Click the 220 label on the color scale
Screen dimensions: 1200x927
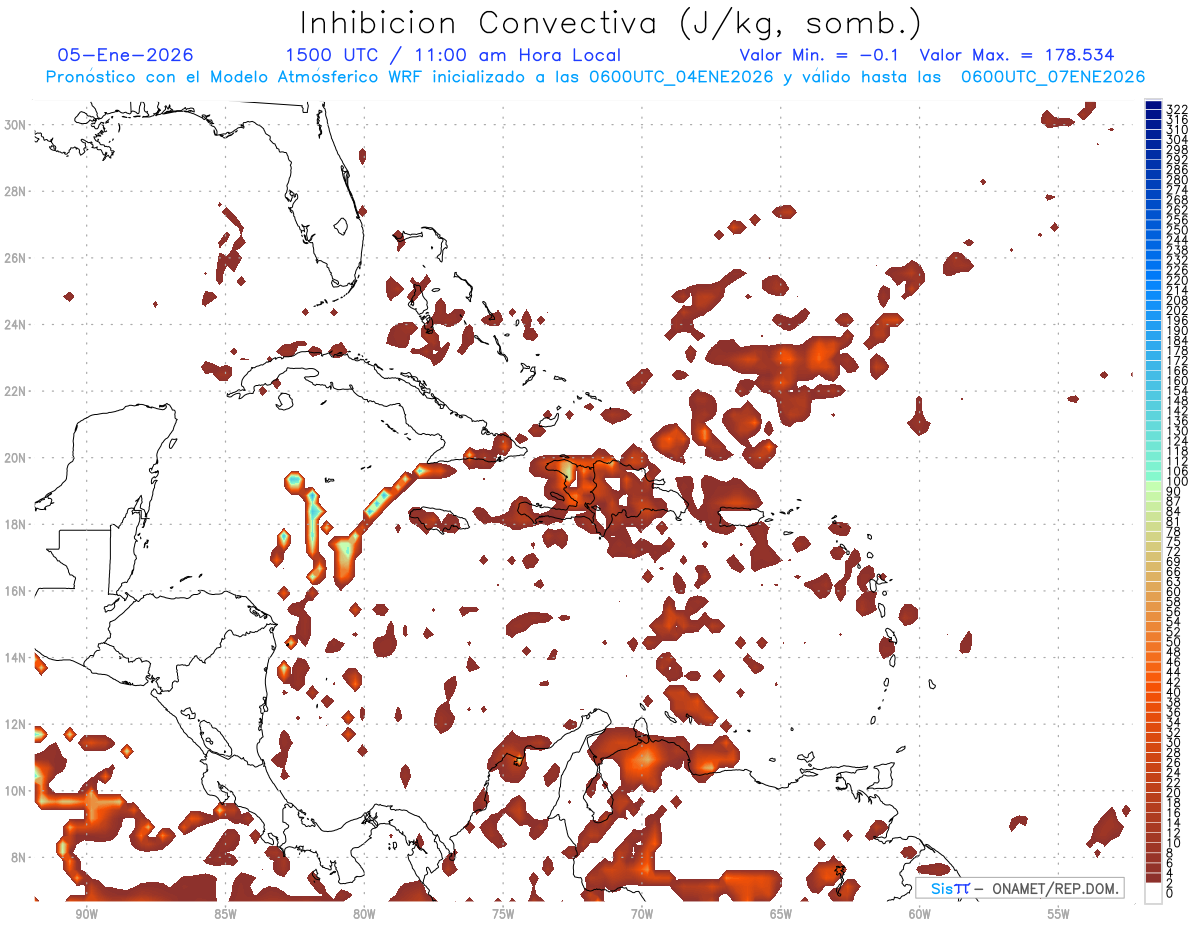[x=1177, y=280]
